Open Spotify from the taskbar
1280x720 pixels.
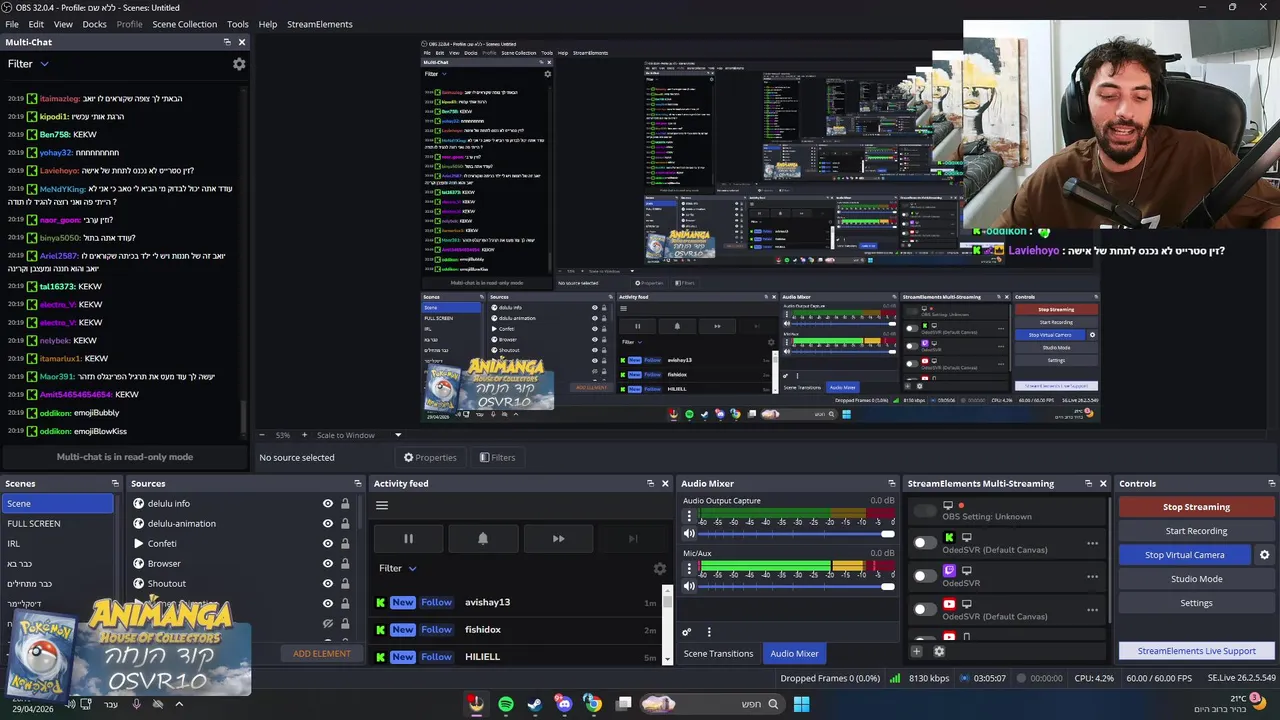506,704
